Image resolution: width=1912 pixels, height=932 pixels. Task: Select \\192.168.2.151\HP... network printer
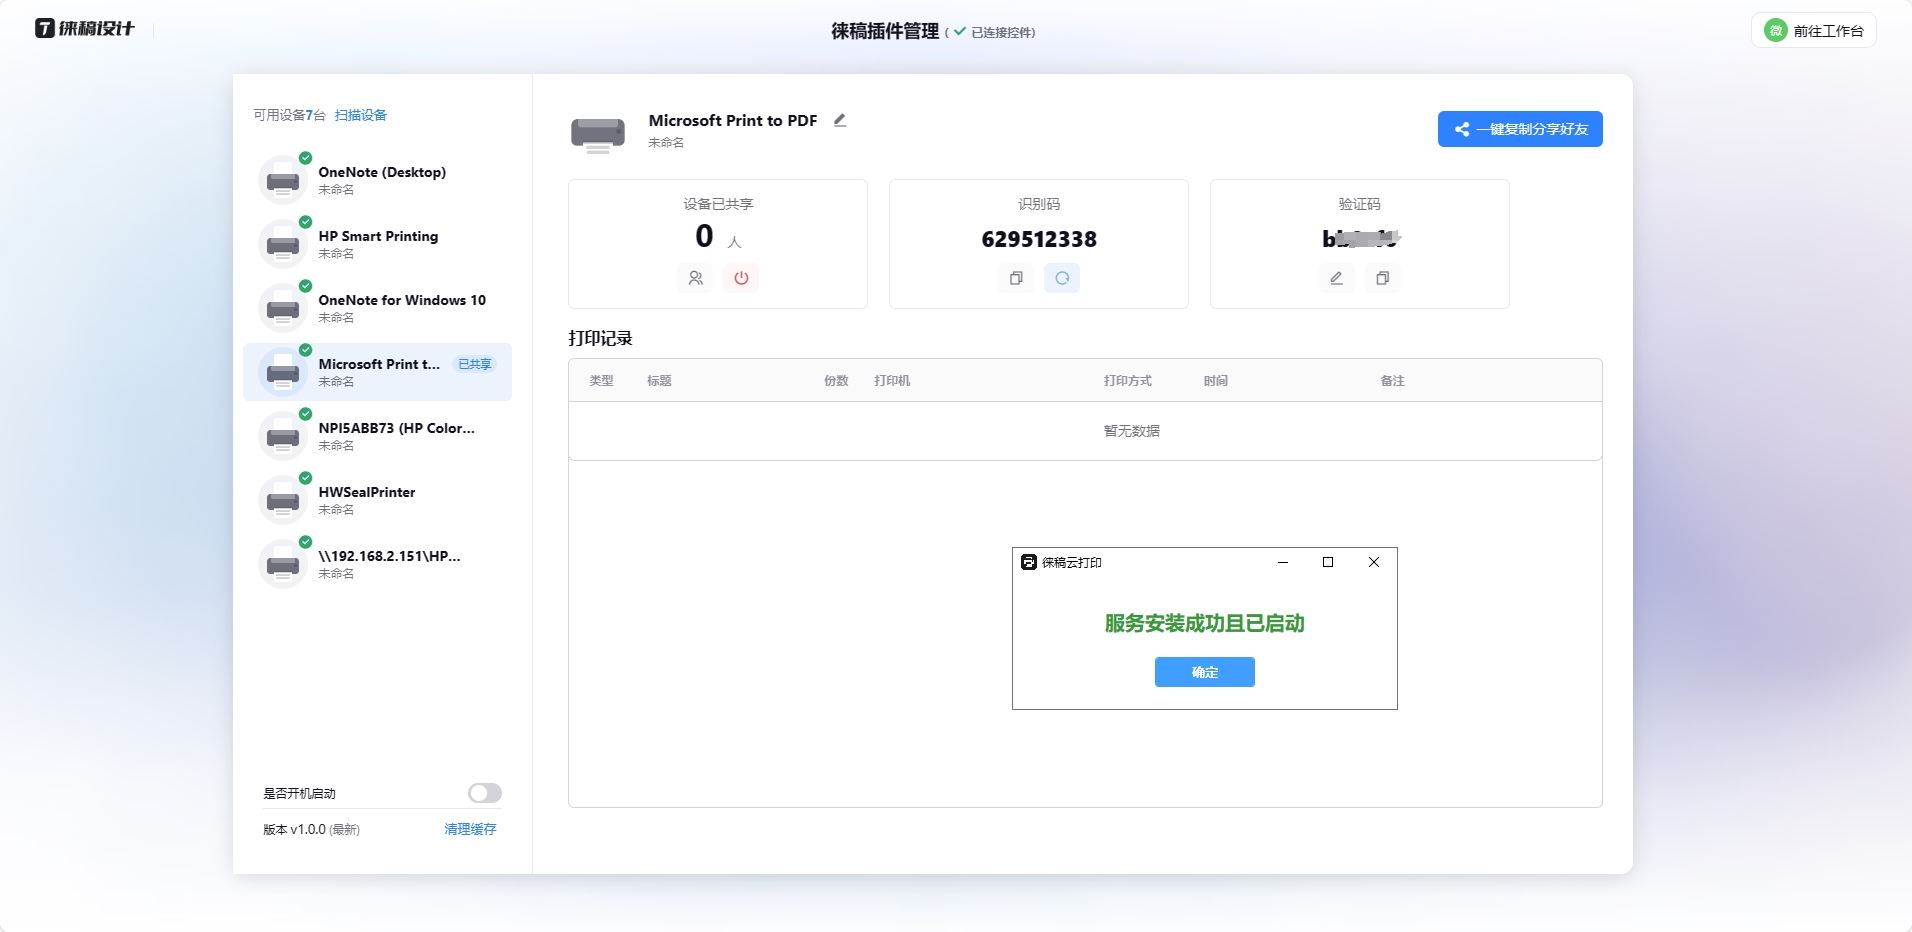(378, 564)
